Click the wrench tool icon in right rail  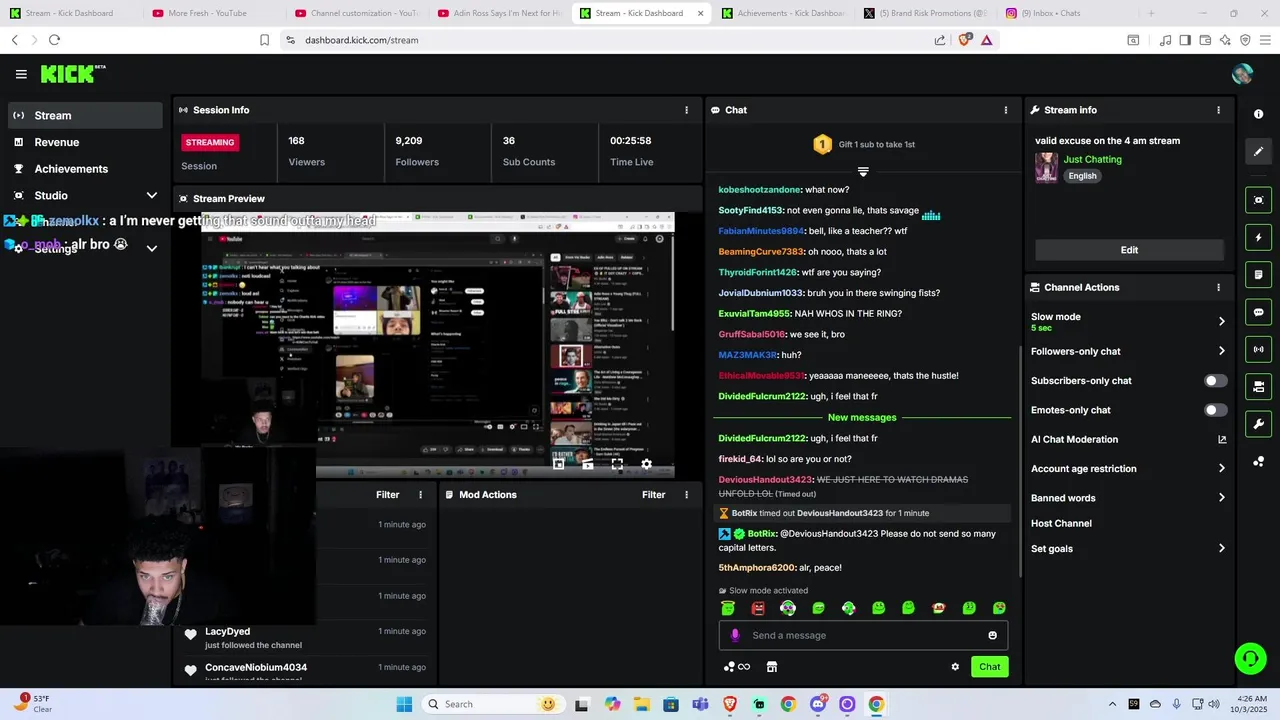click(x=1258, y=424)
